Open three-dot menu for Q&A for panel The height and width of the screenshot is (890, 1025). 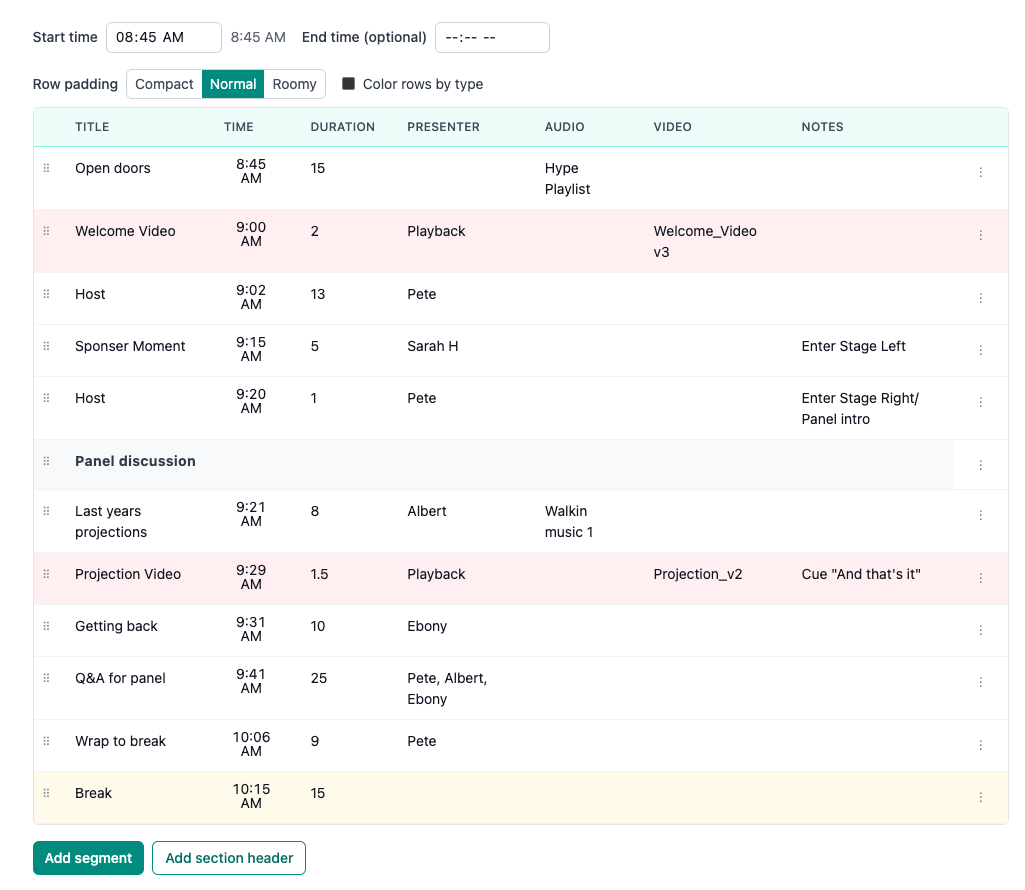point(981,682)
